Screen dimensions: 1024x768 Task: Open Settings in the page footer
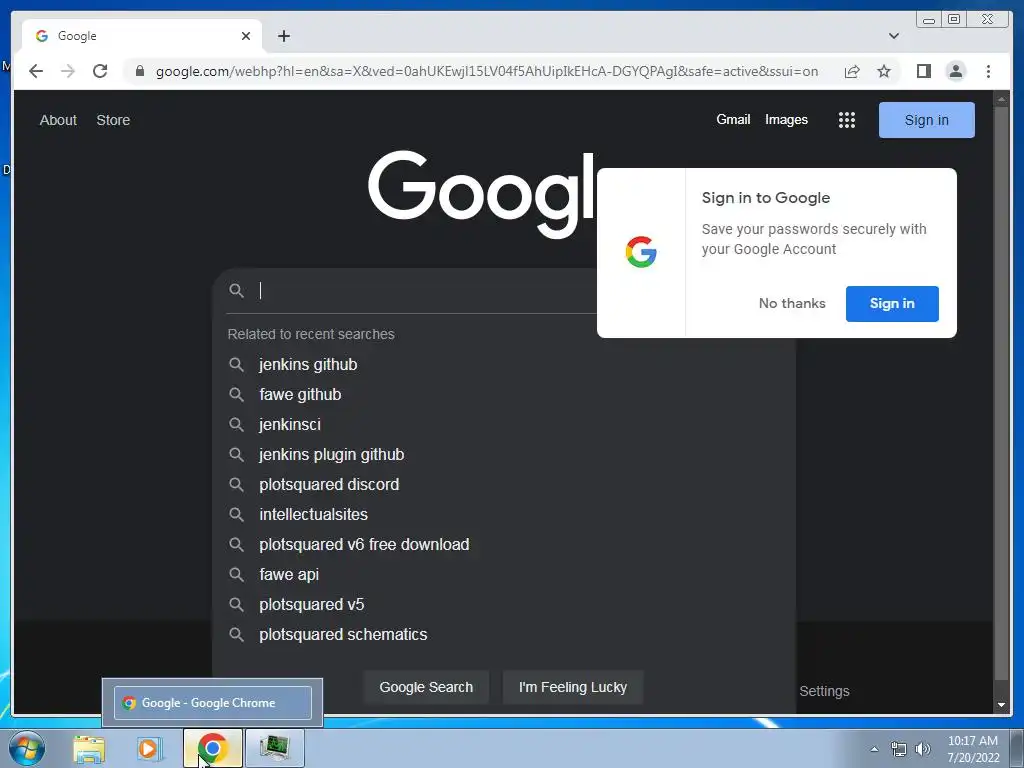coord(824,691)
